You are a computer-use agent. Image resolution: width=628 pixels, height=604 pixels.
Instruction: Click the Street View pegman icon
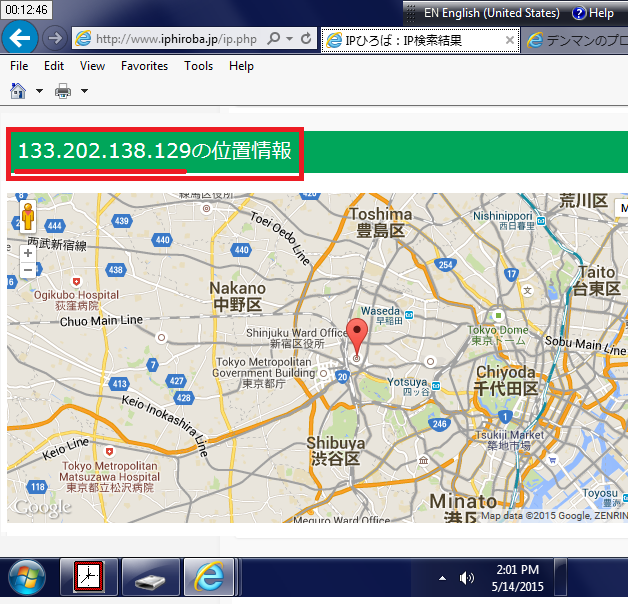28,217
